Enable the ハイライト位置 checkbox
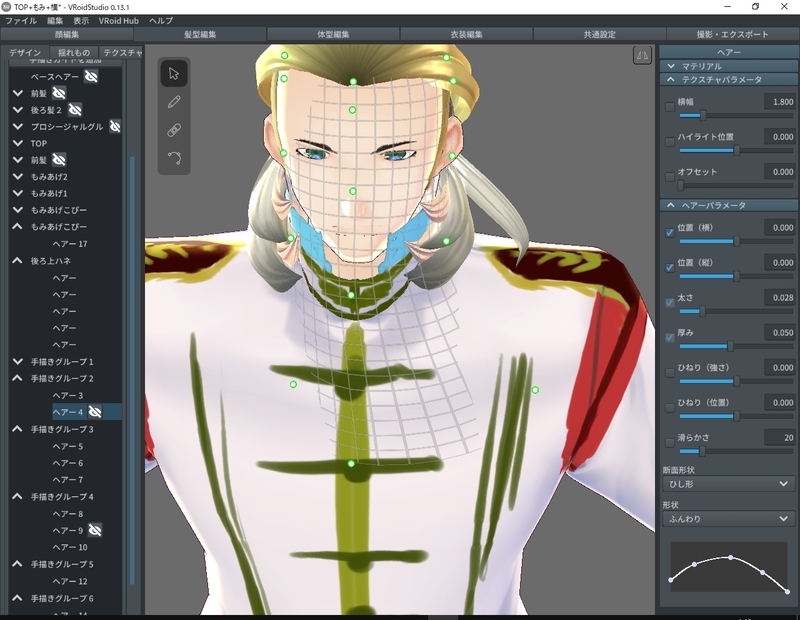800x620 pixels. click(670, 142)
